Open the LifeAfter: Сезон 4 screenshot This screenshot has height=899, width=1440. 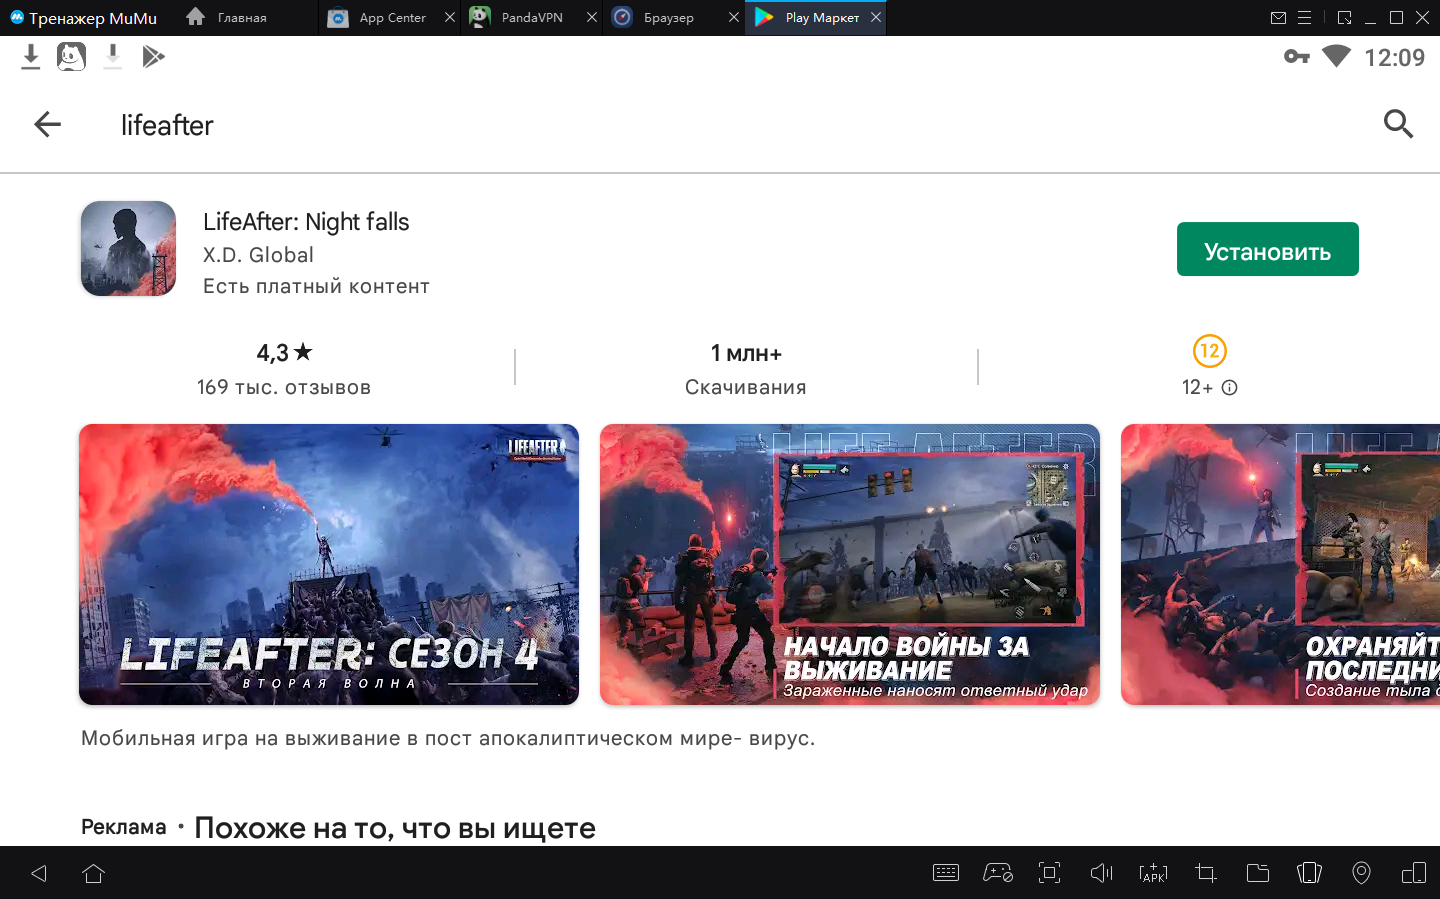(328, 564)
